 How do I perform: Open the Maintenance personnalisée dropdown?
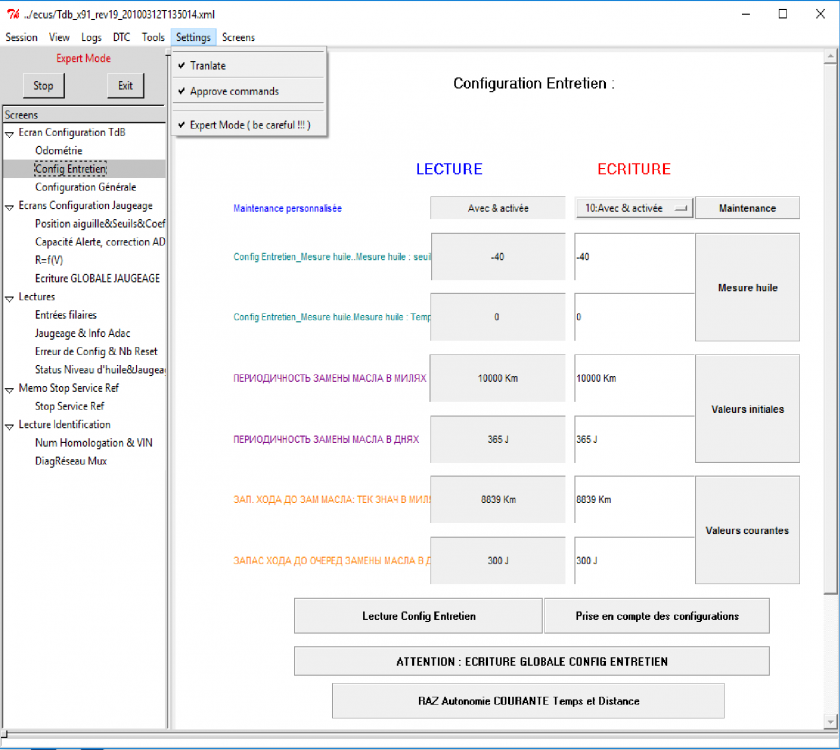[634, 208]
